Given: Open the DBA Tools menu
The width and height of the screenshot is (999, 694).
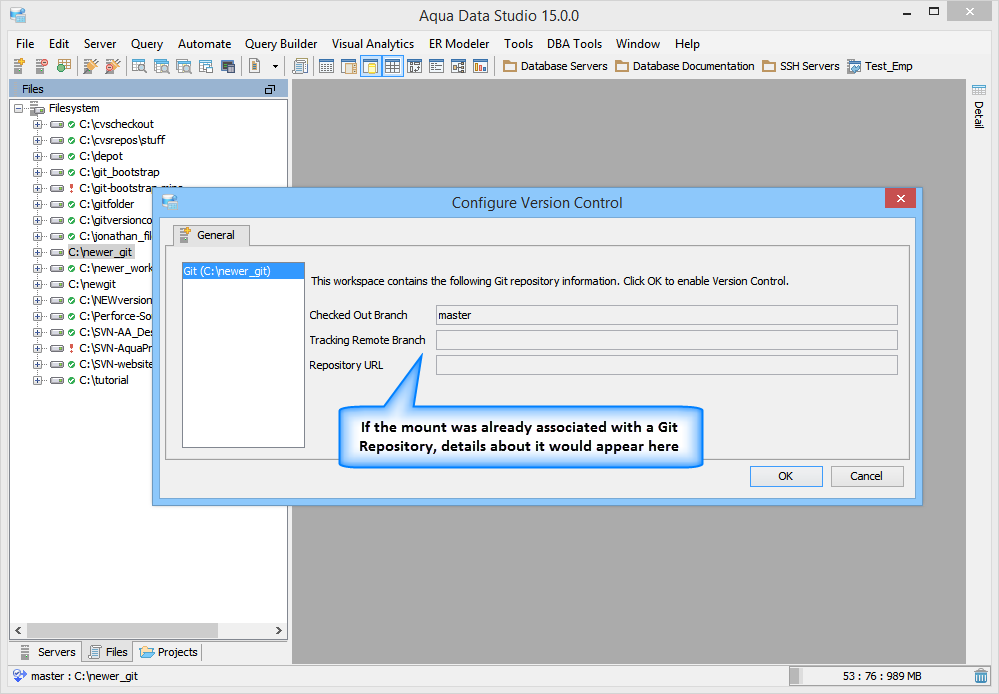Looking at the screenshot, I should tap(574, 44).
